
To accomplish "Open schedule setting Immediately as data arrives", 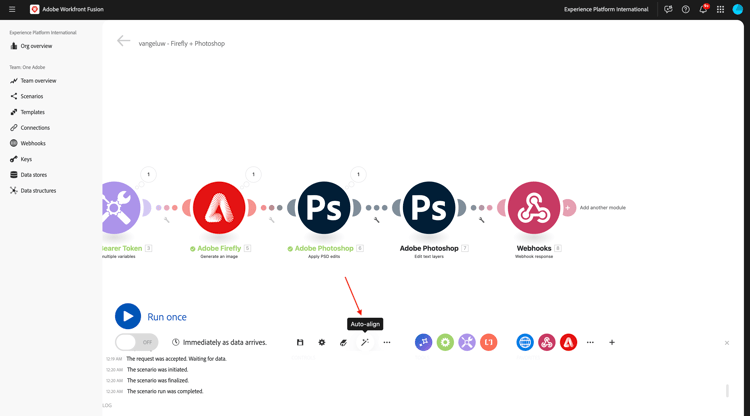I will coord(220,342).
